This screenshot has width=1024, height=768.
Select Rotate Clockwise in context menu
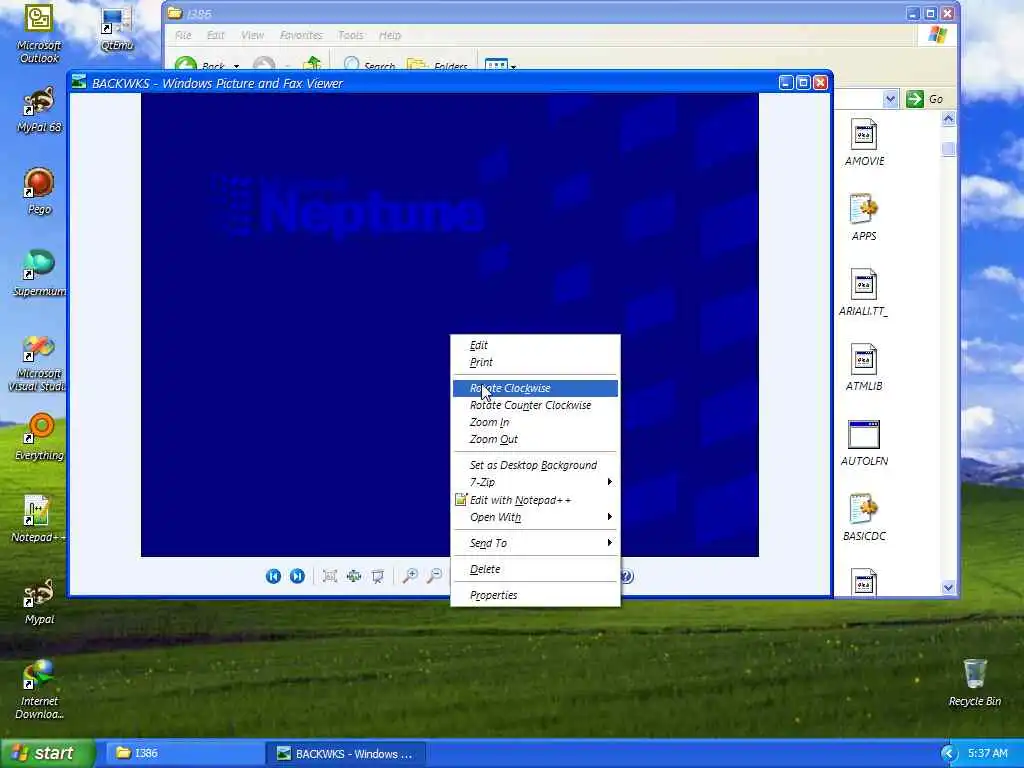(x=535, y=388)
